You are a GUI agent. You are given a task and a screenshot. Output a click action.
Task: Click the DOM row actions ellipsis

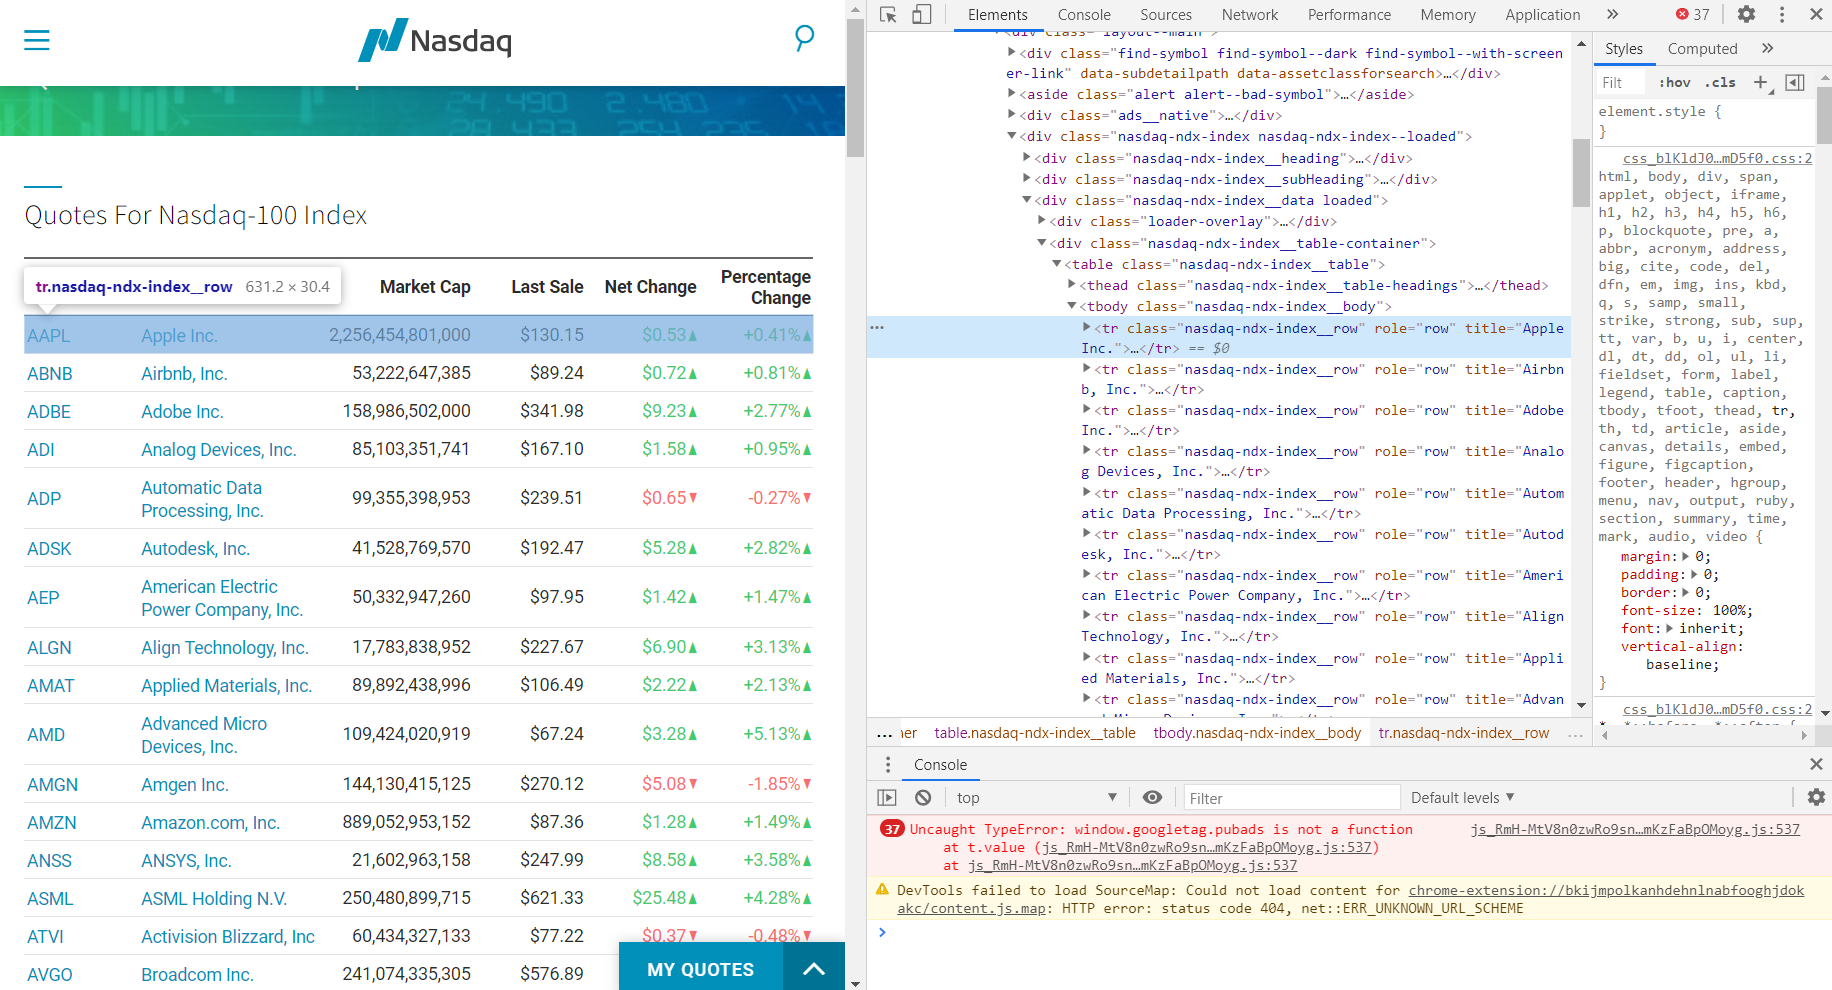click(877, 328)
